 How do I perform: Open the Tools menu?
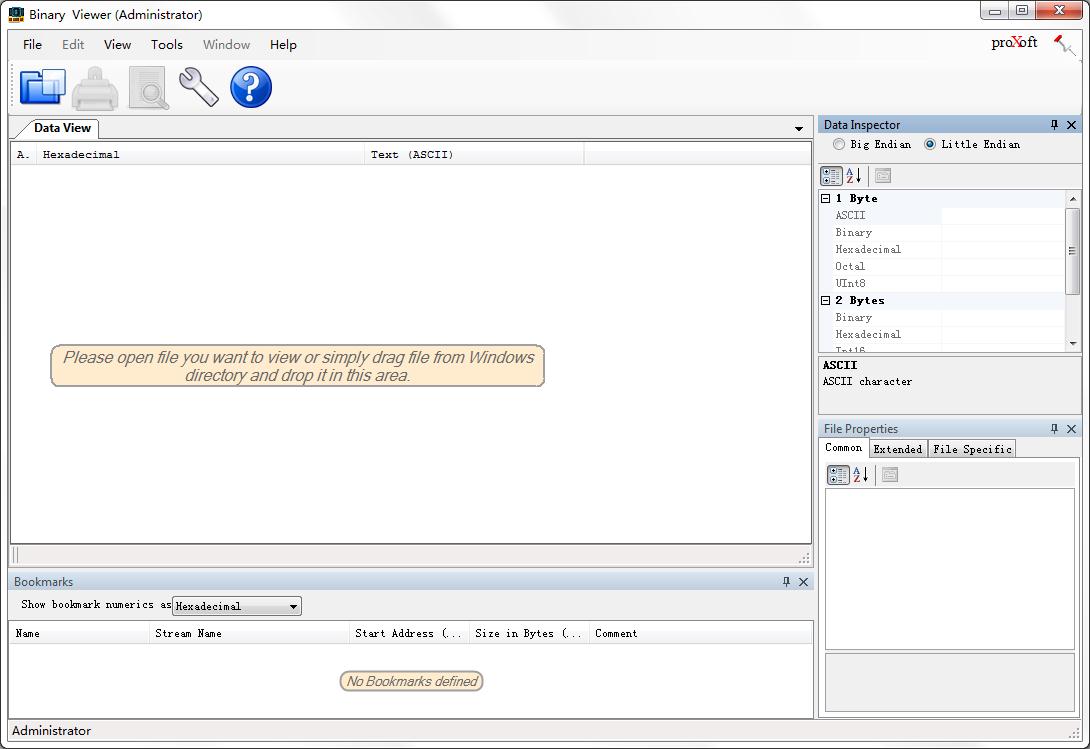pyautogui.click(x=166, y=45)
